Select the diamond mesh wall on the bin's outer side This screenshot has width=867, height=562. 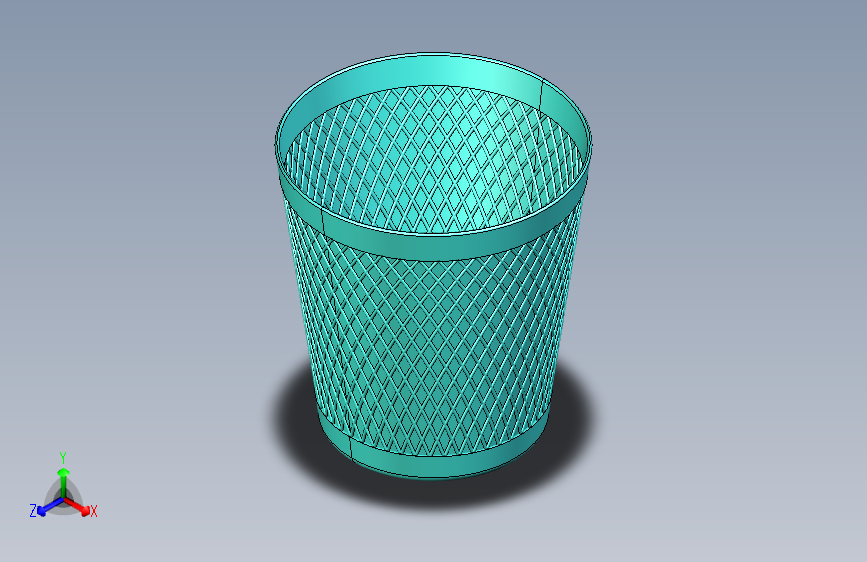click(x=434, y=354)
